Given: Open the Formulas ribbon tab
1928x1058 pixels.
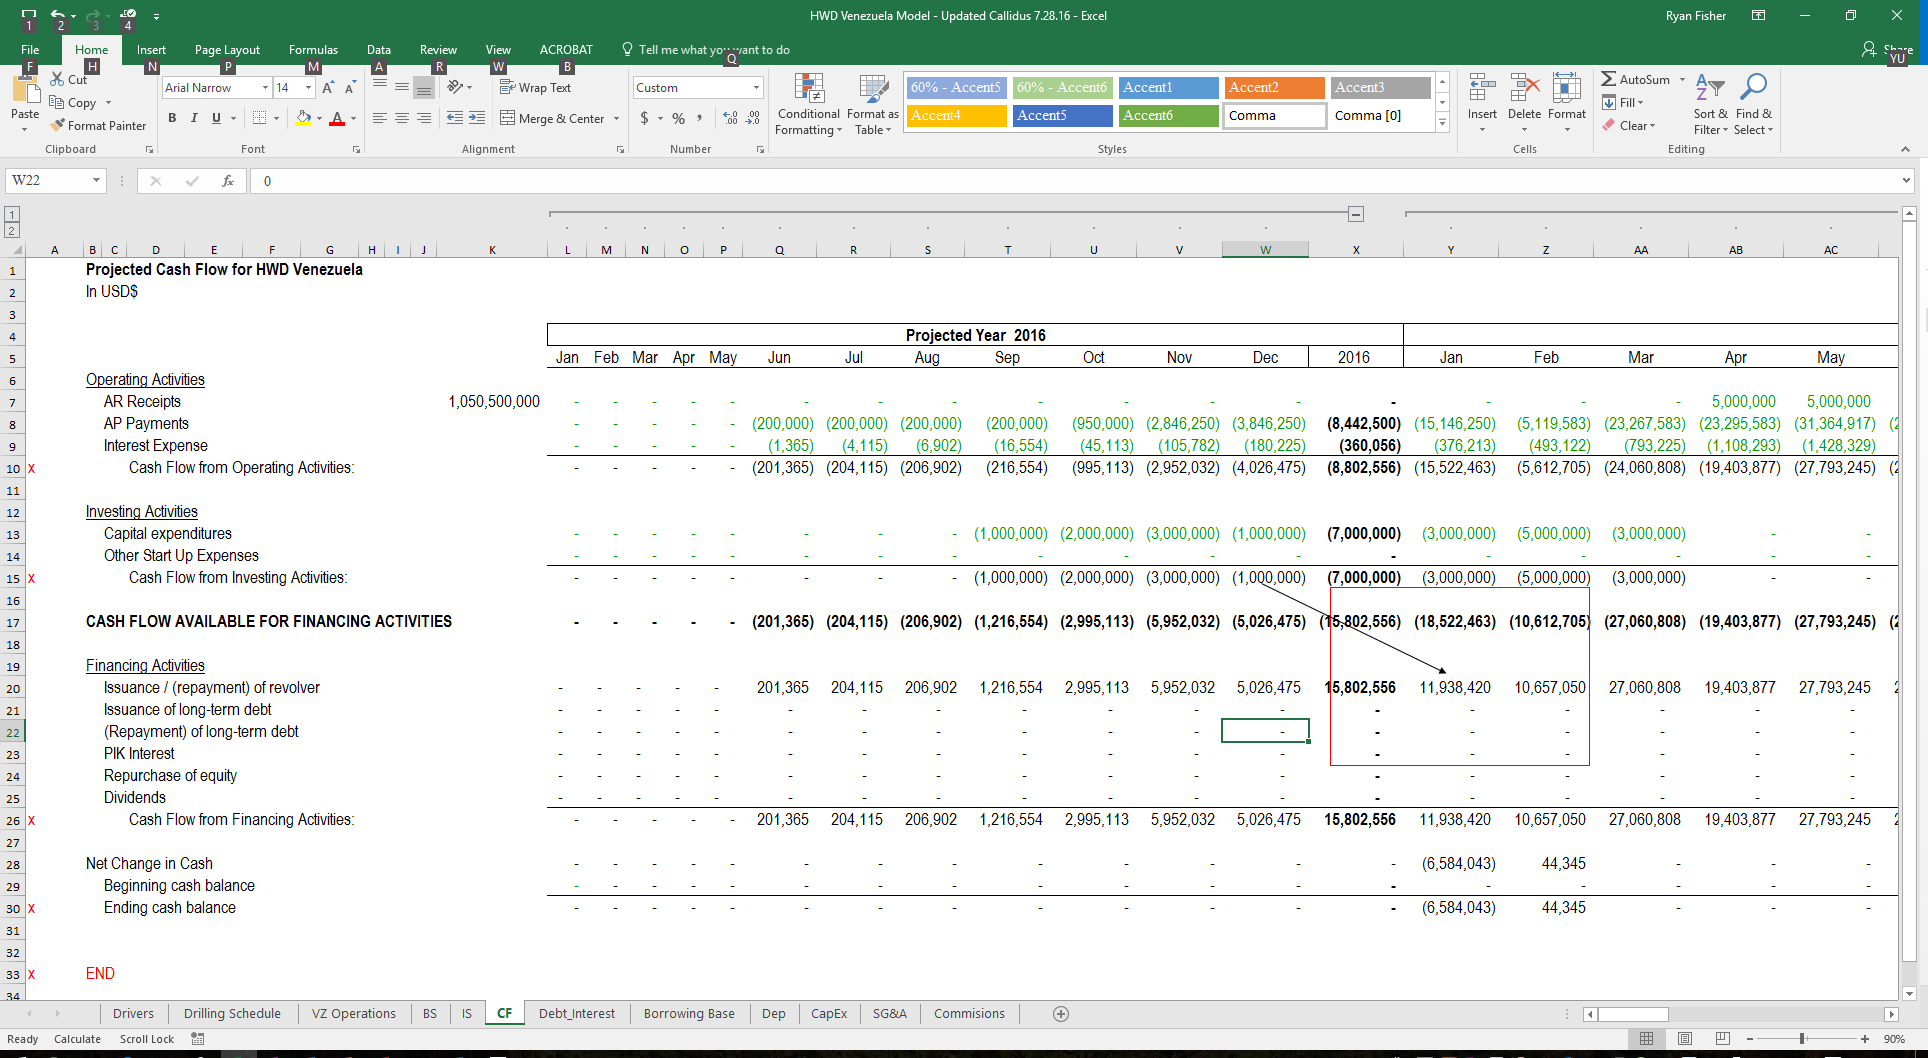Looking at the screenshot, I should 313,50.
